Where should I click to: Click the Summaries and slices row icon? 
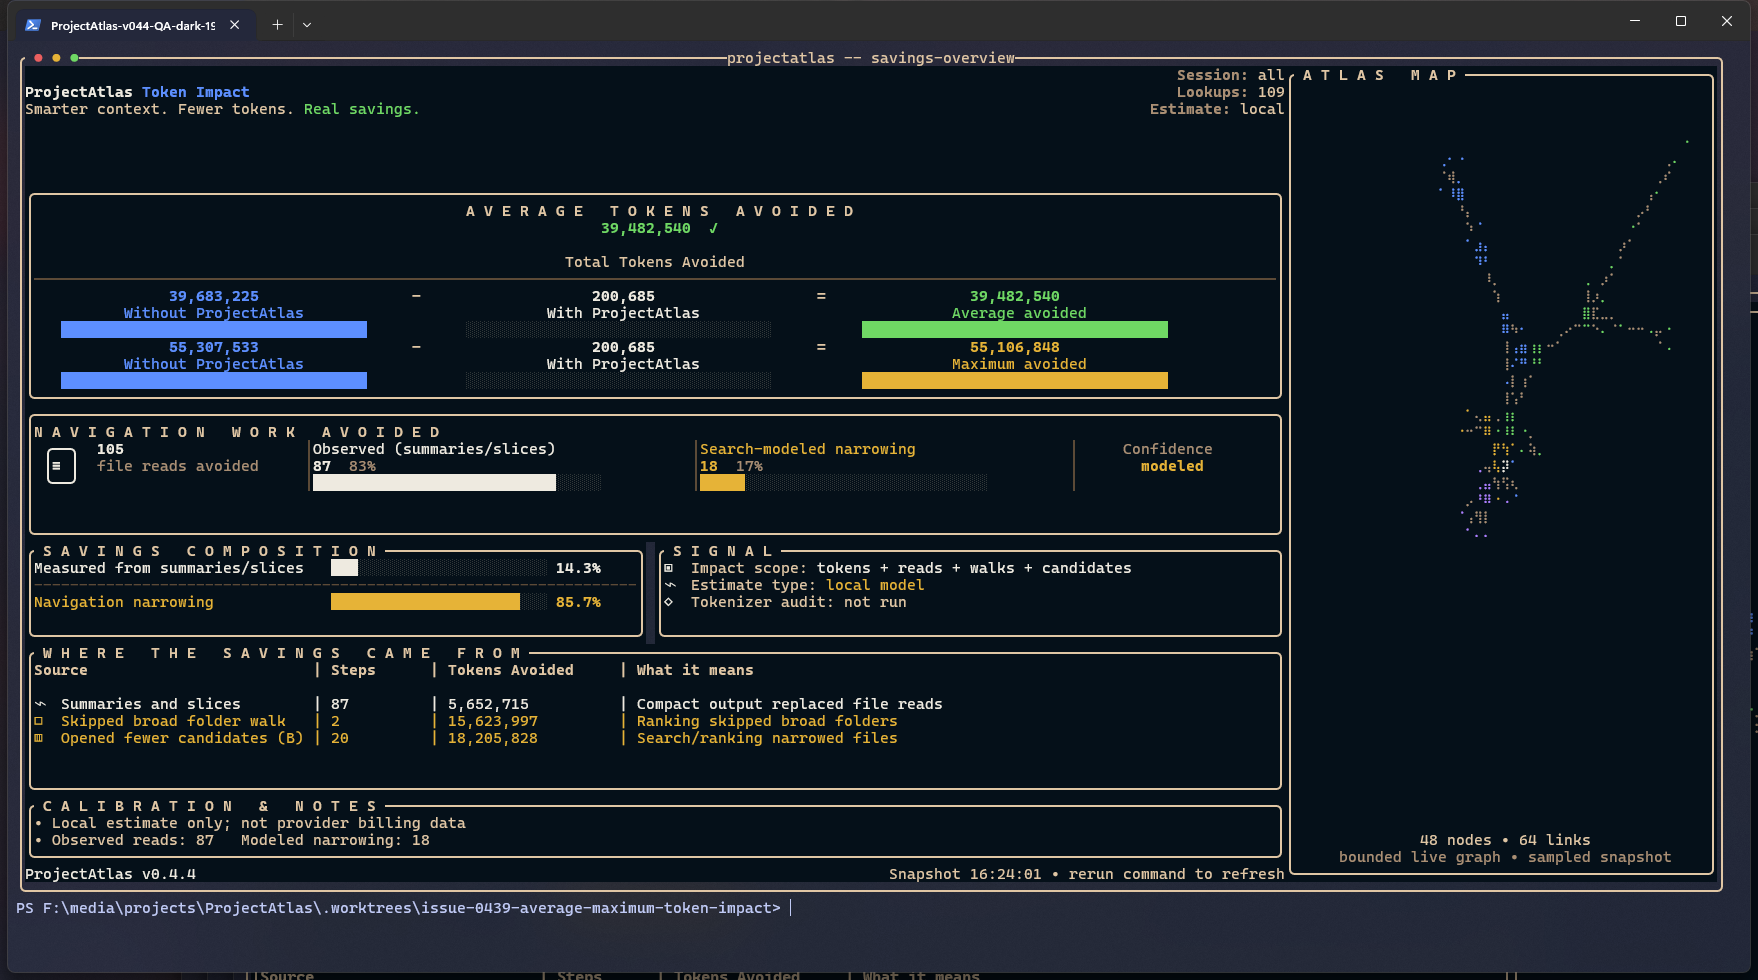coord(40,704)
